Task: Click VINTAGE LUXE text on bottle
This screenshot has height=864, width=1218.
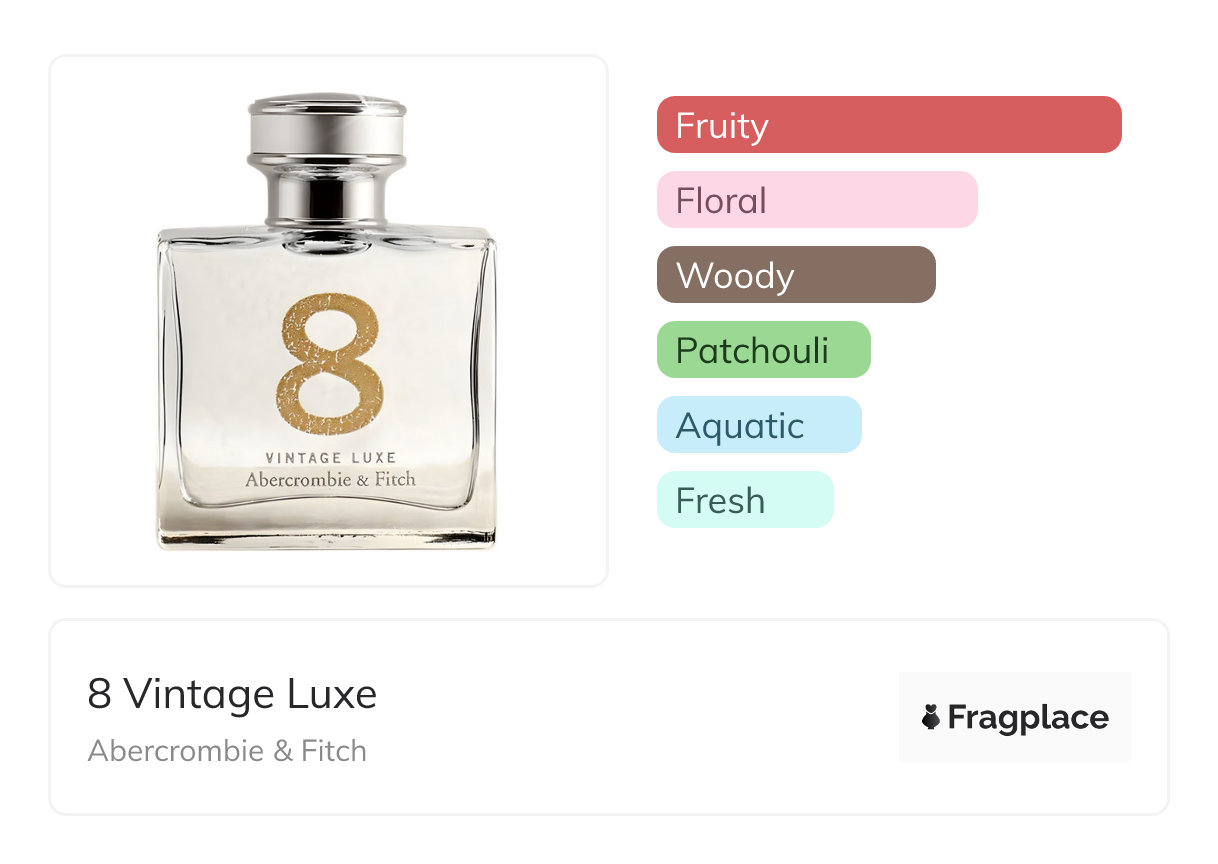Action: 331,458
